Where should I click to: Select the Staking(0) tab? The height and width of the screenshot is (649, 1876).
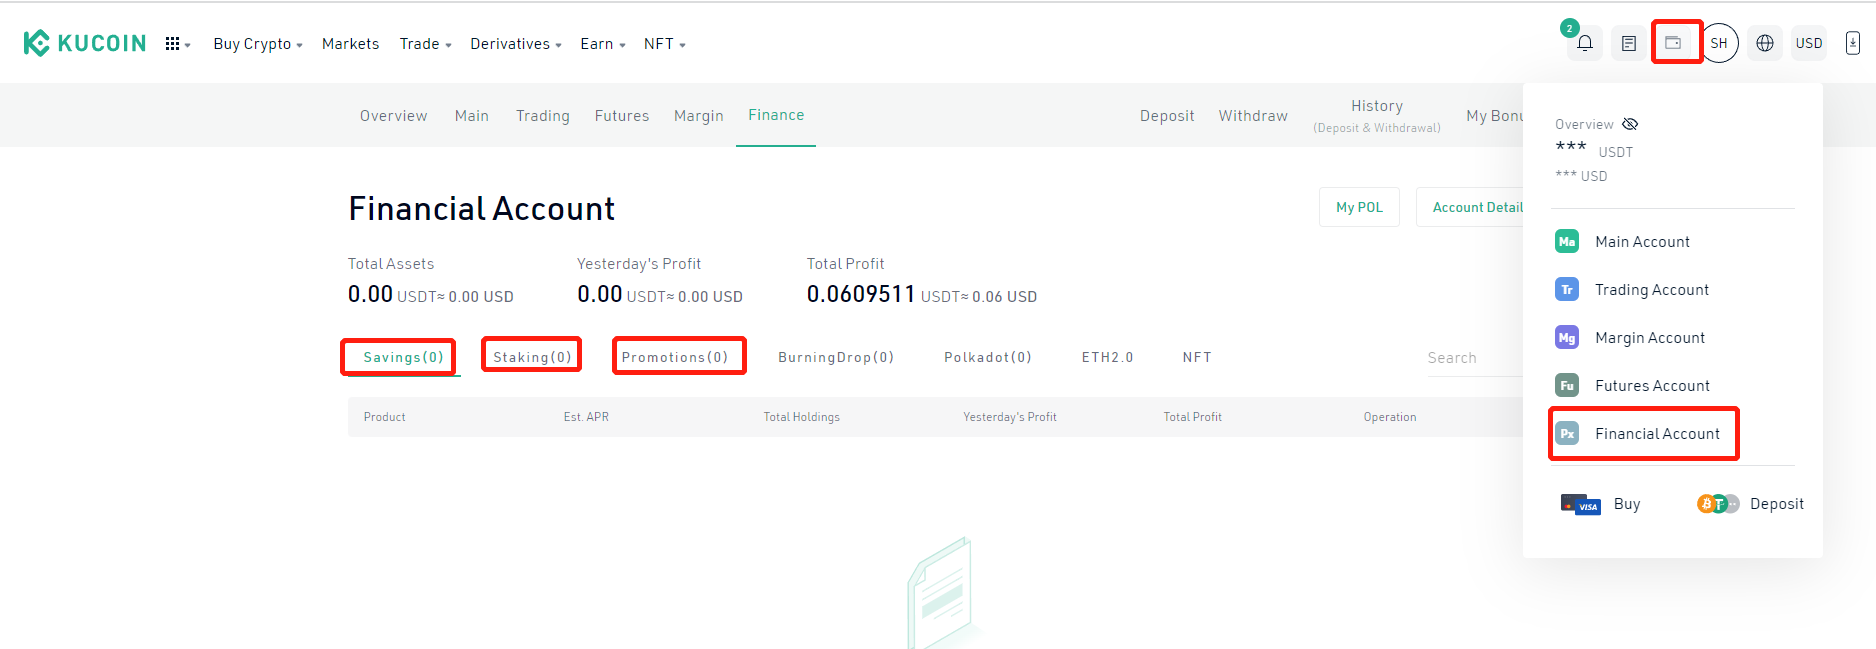tap(532, 357)
